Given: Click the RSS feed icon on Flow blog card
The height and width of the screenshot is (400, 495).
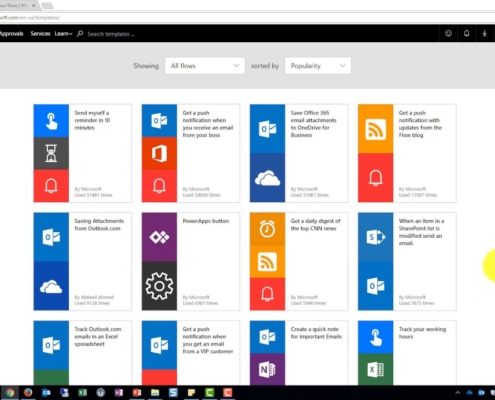Looking at the screenshot, I should (376, 129).
